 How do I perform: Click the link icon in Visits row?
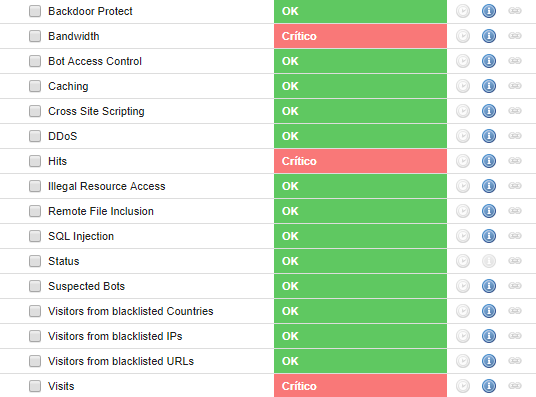click(514, 386)
